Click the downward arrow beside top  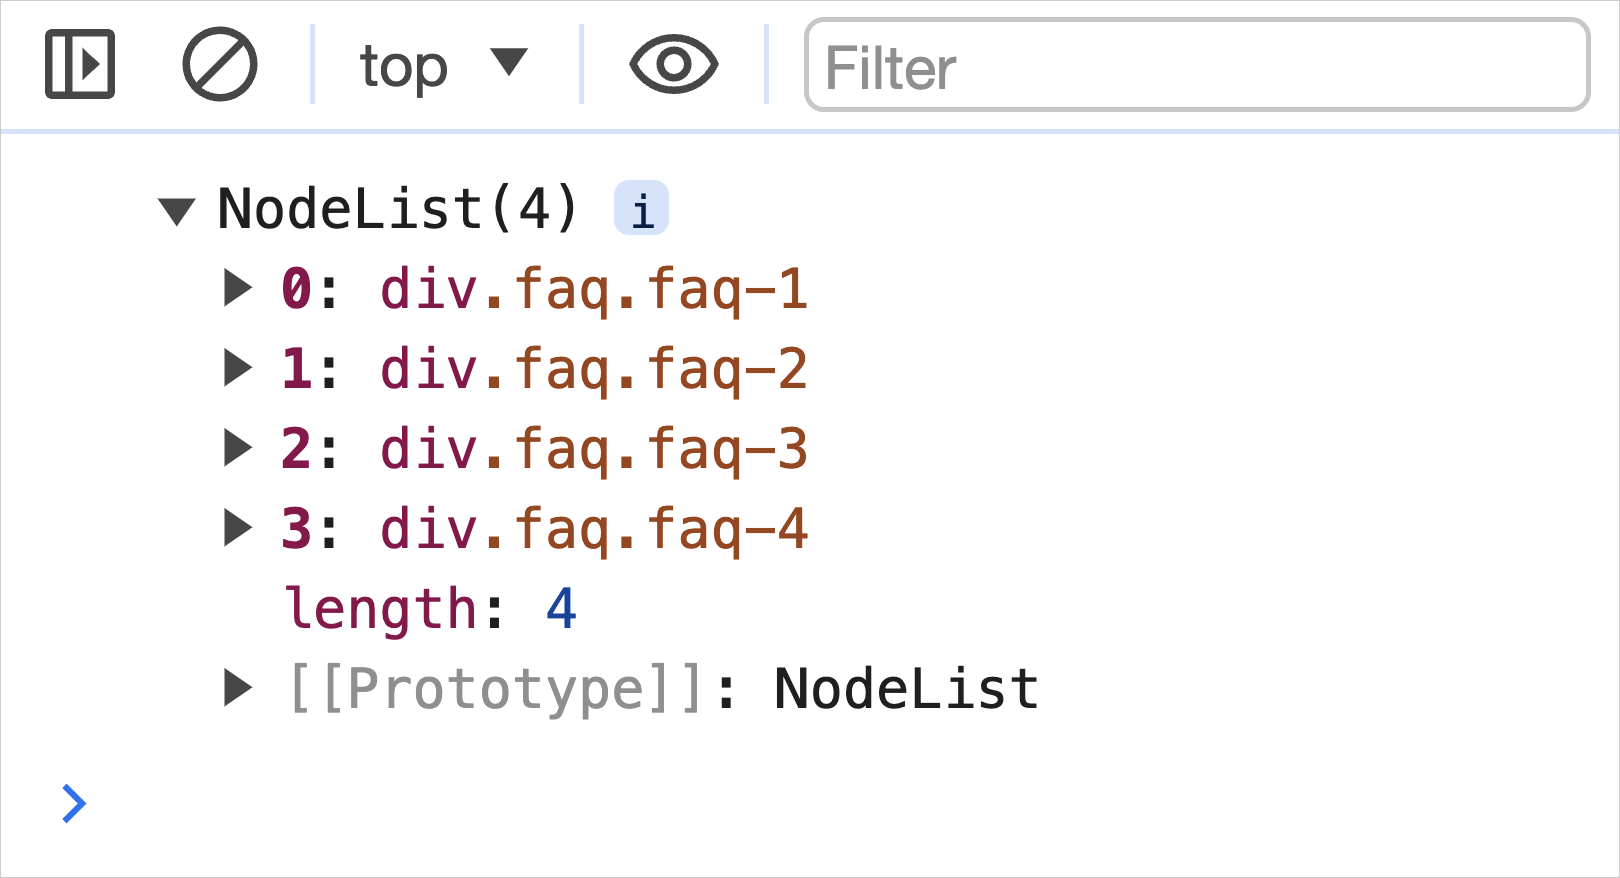(511, 64)
